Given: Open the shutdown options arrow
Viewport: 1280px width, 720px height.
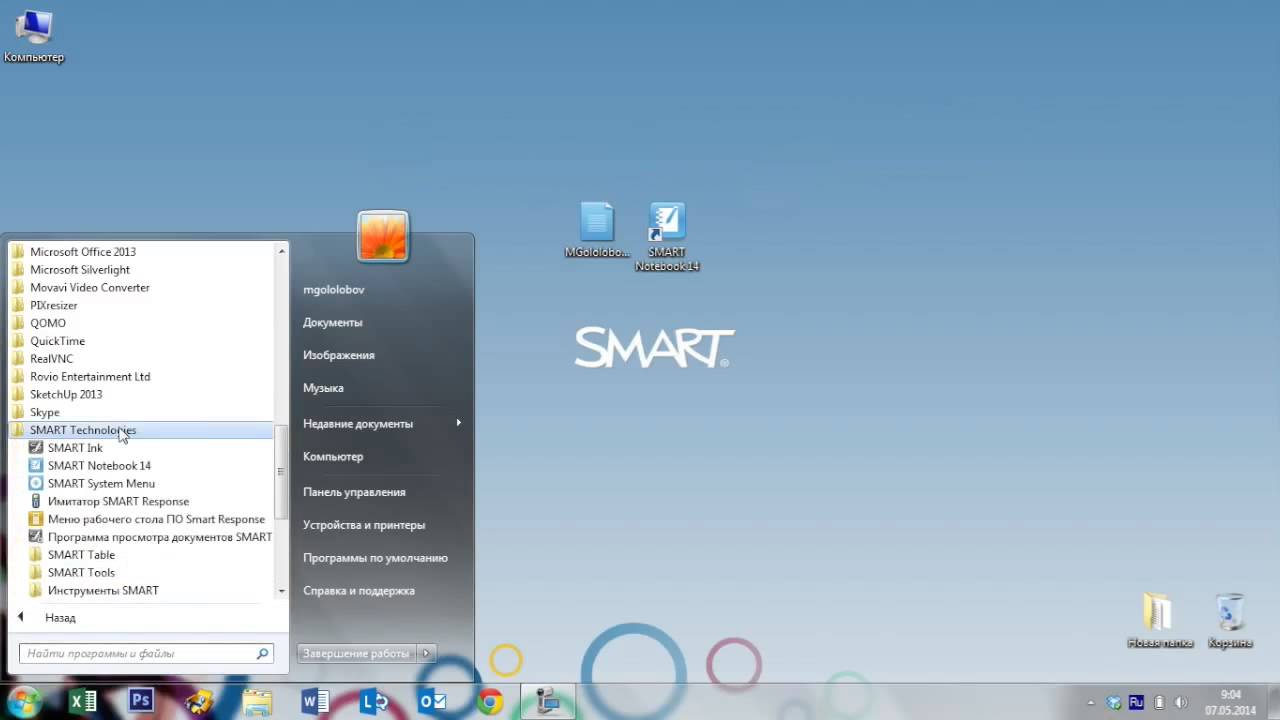Looking at the screenshot, I should pyautogui.click(x=426, y=654).
